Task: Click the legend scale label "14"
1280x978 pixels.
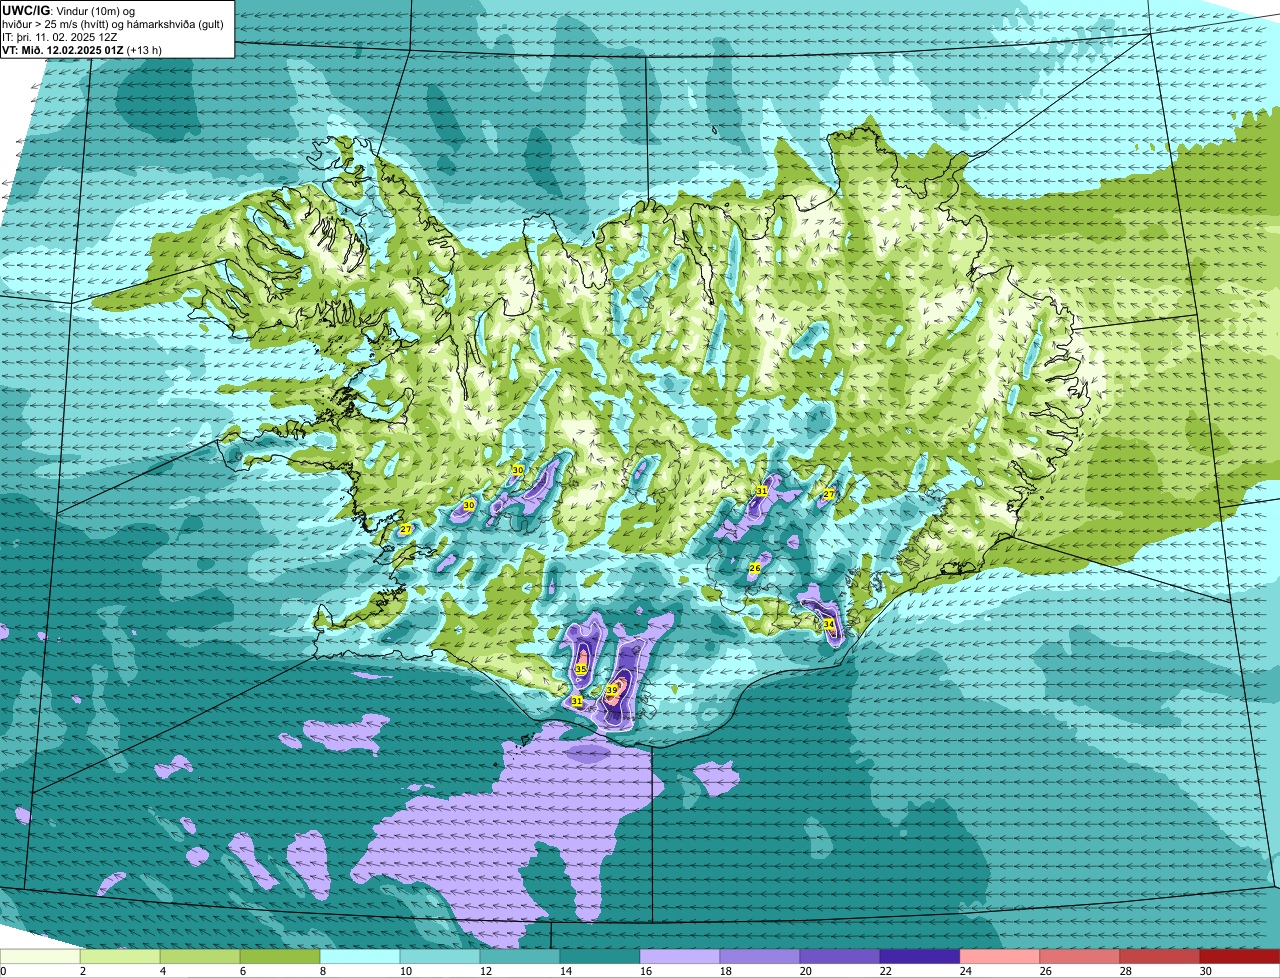Action: [x=566, y=971]
